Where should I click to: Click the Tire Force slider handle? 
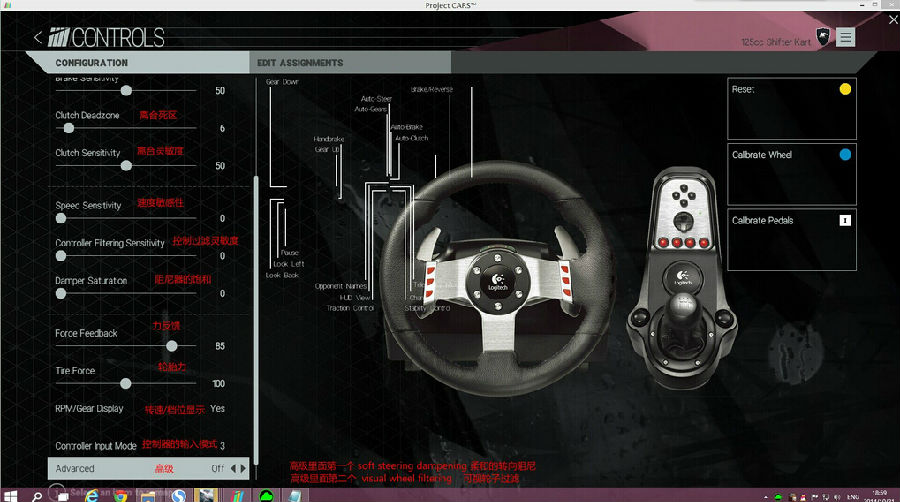pyautogui.click(x=126, y=383)
